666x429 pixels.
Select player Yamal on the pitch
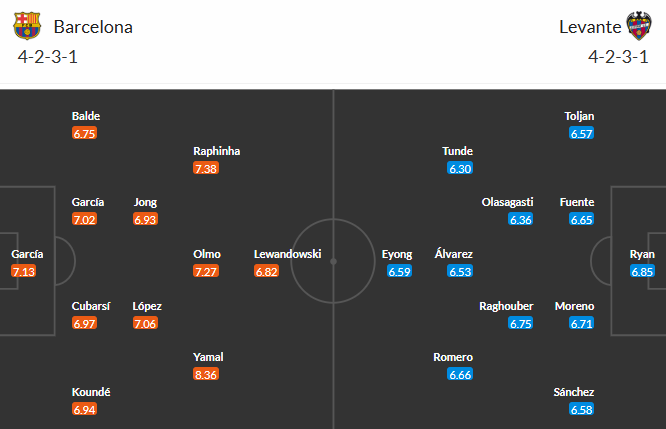208,357
